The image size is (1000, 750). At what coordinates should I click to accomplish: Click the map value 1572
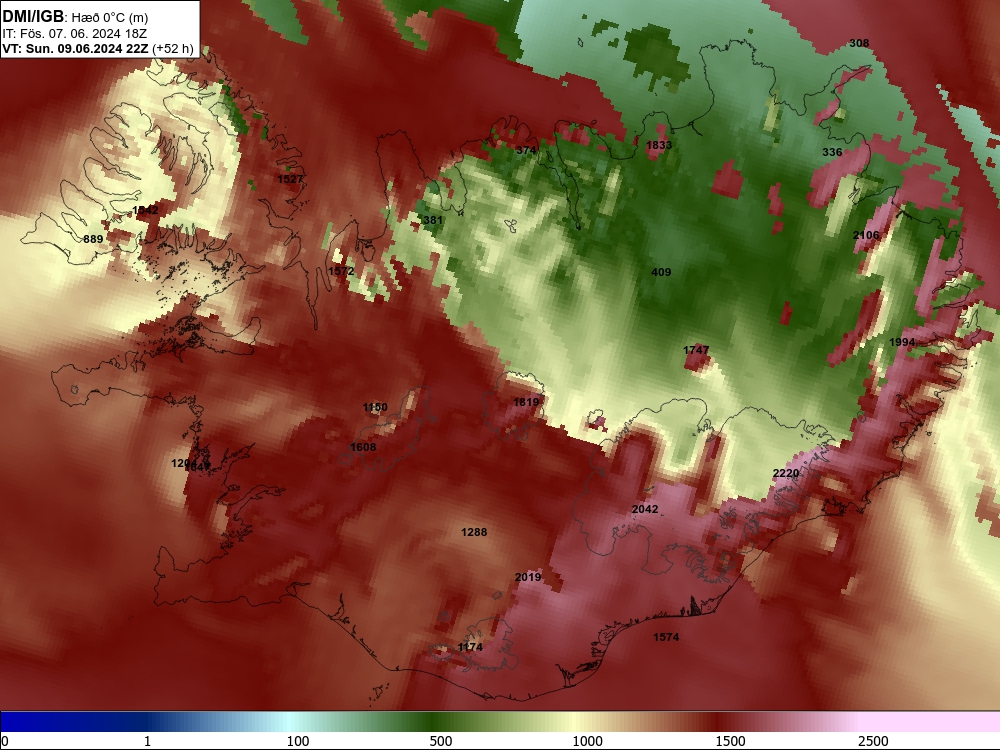[341, 271]
